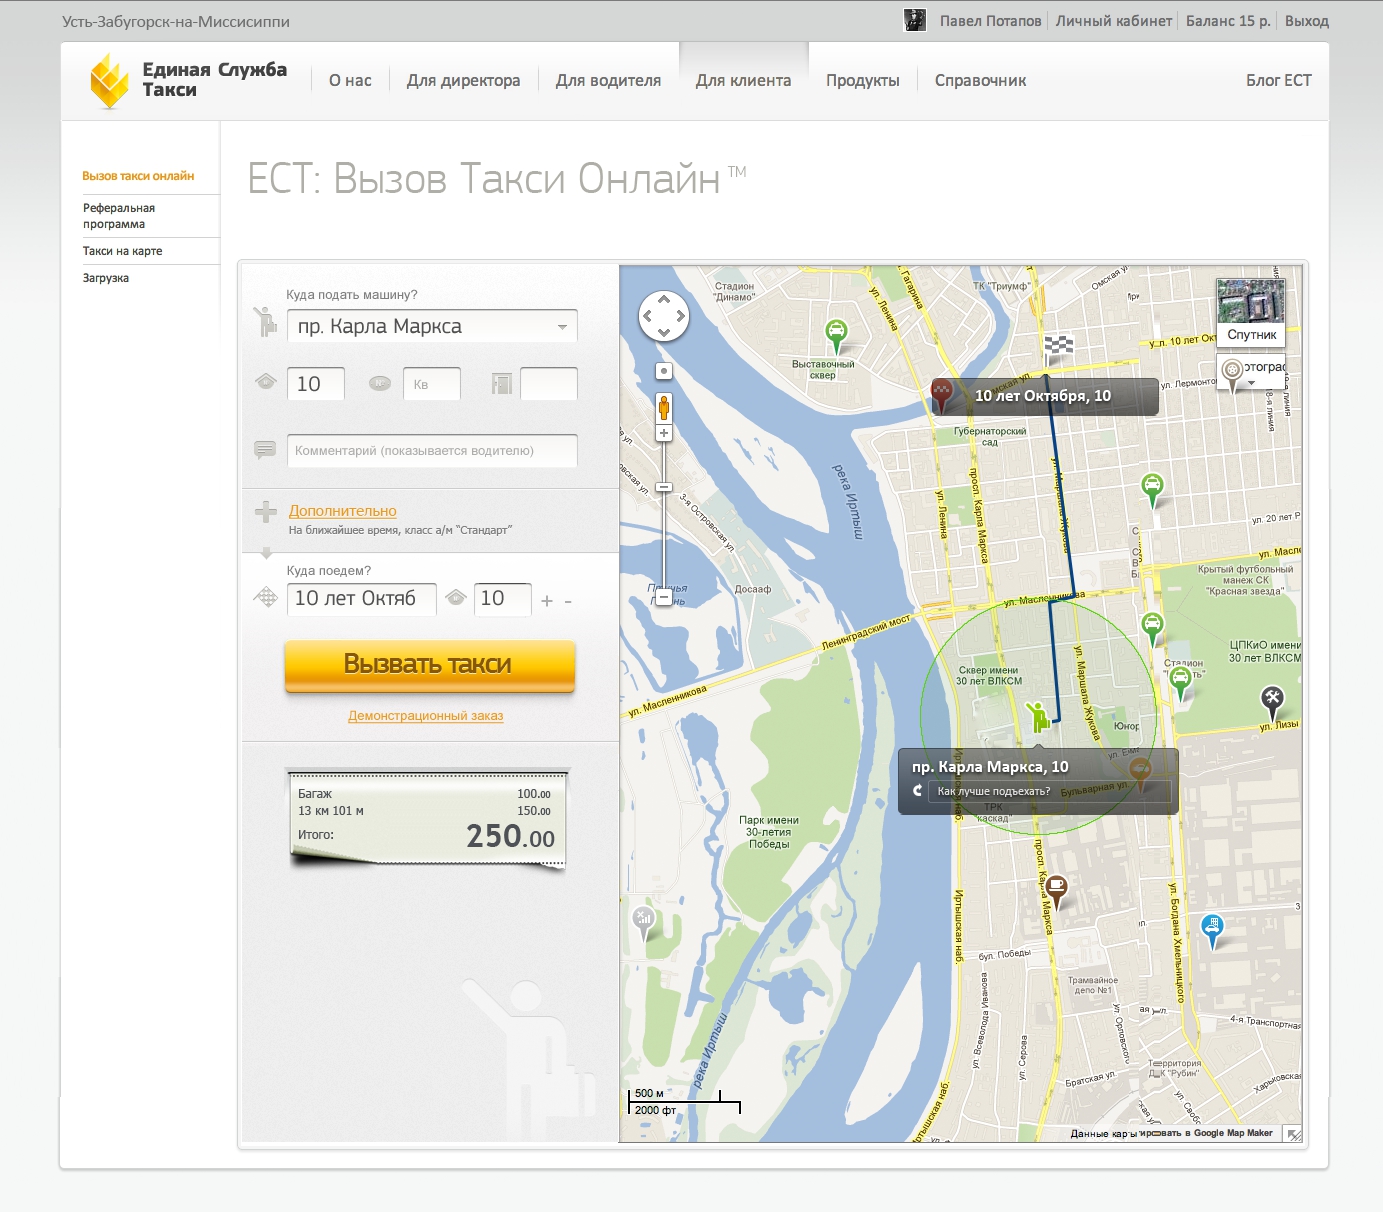This screenshot has width=1383, height=1212.
Task: Click green taxi pin near Выставочный сквер
Action: [836, 335]
